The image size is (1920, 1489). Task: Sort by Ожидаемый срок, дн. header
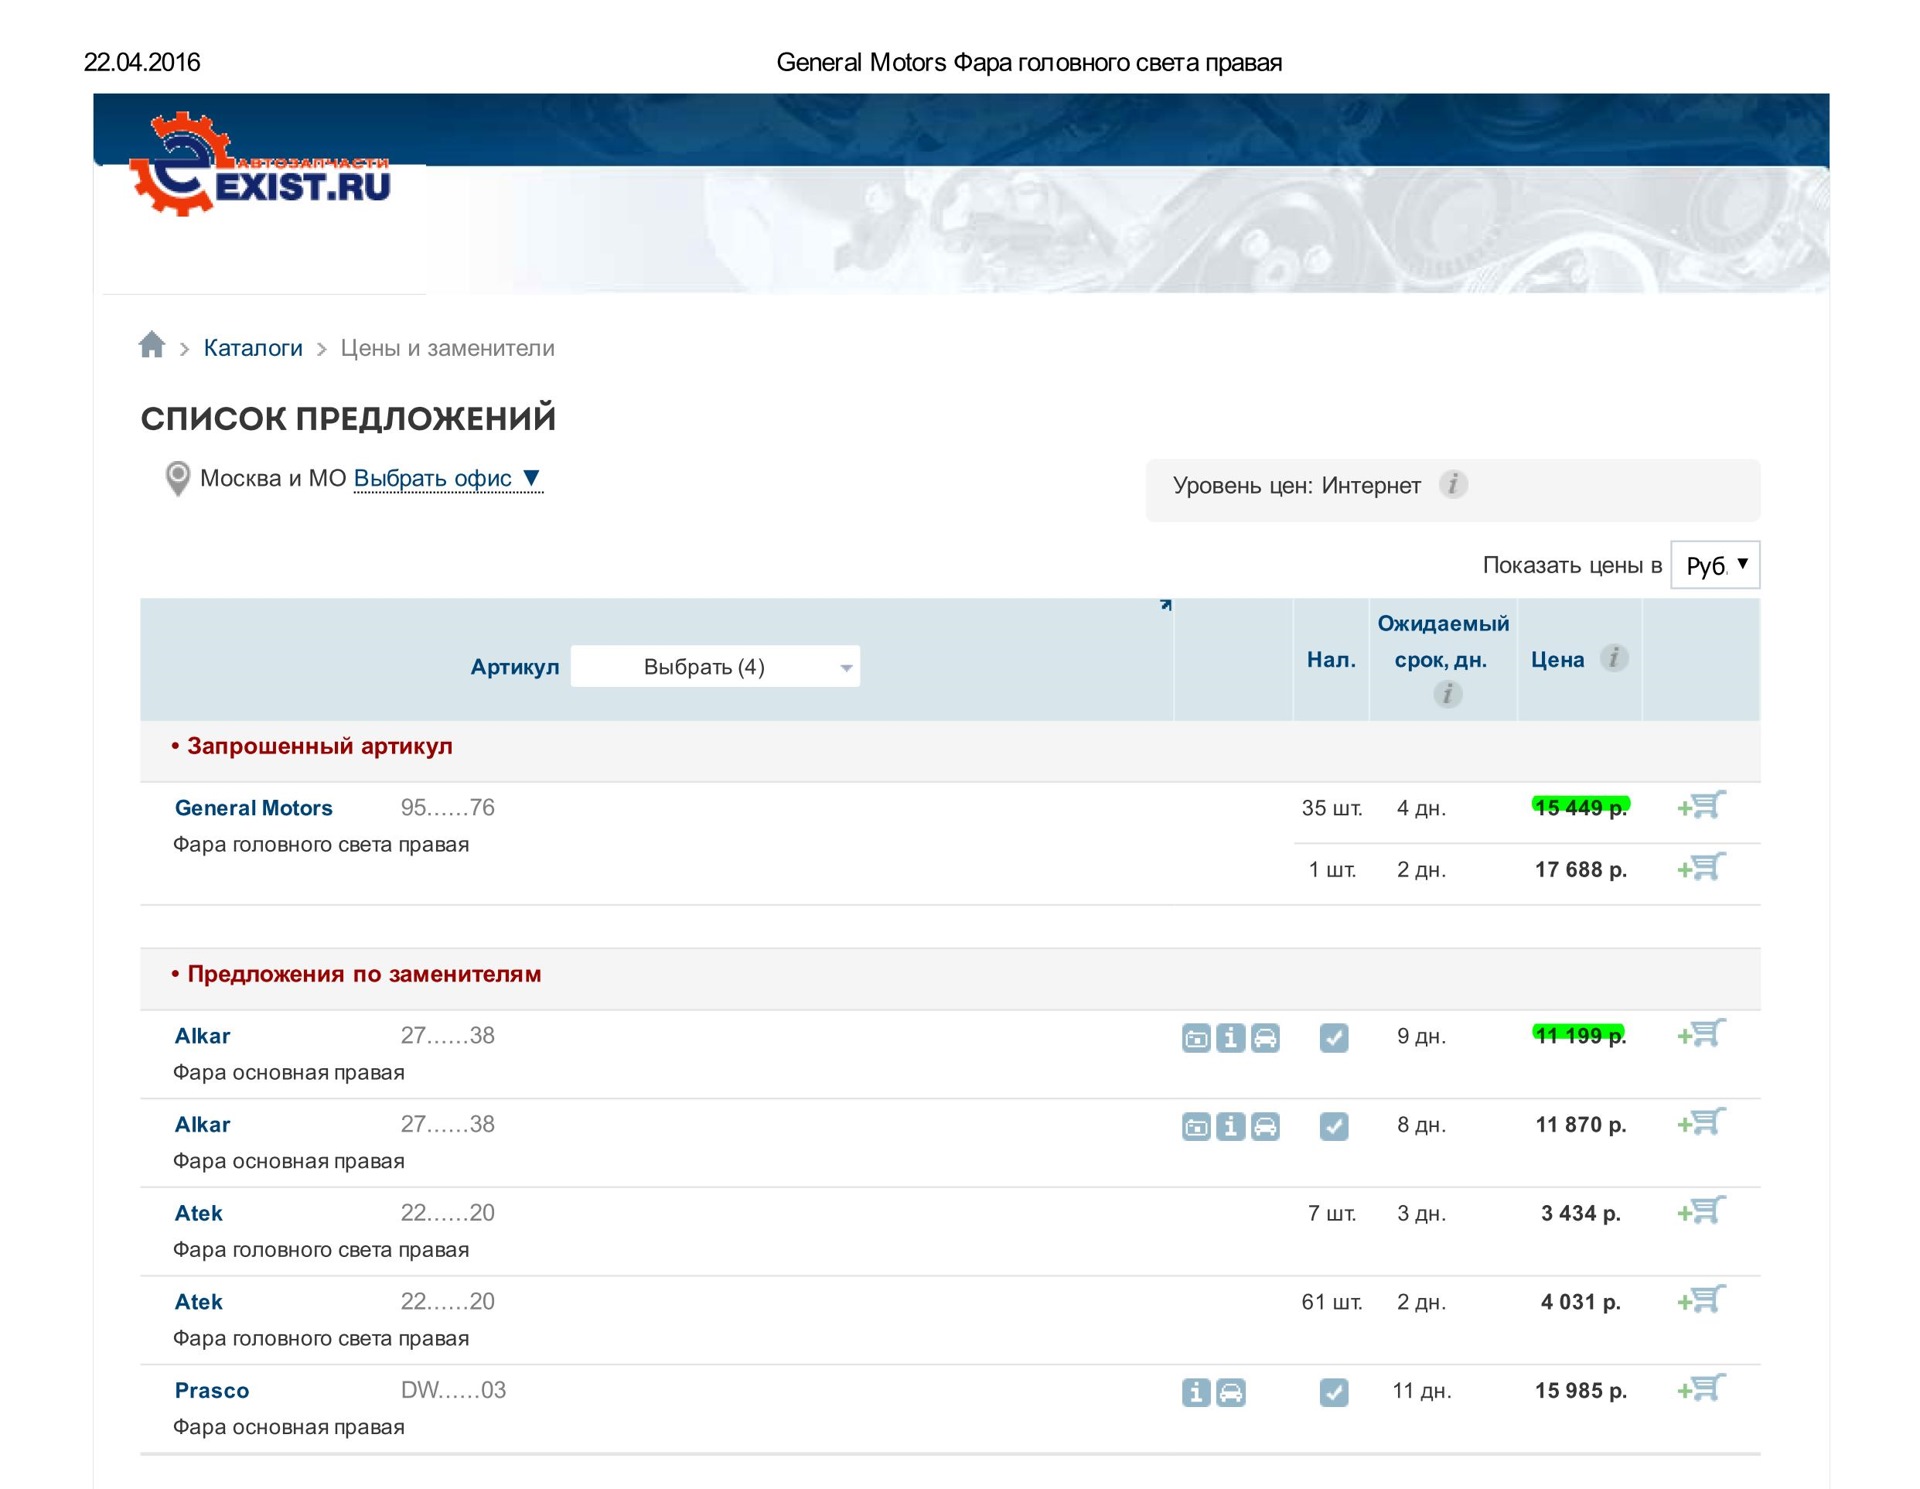click(1442, 642)
